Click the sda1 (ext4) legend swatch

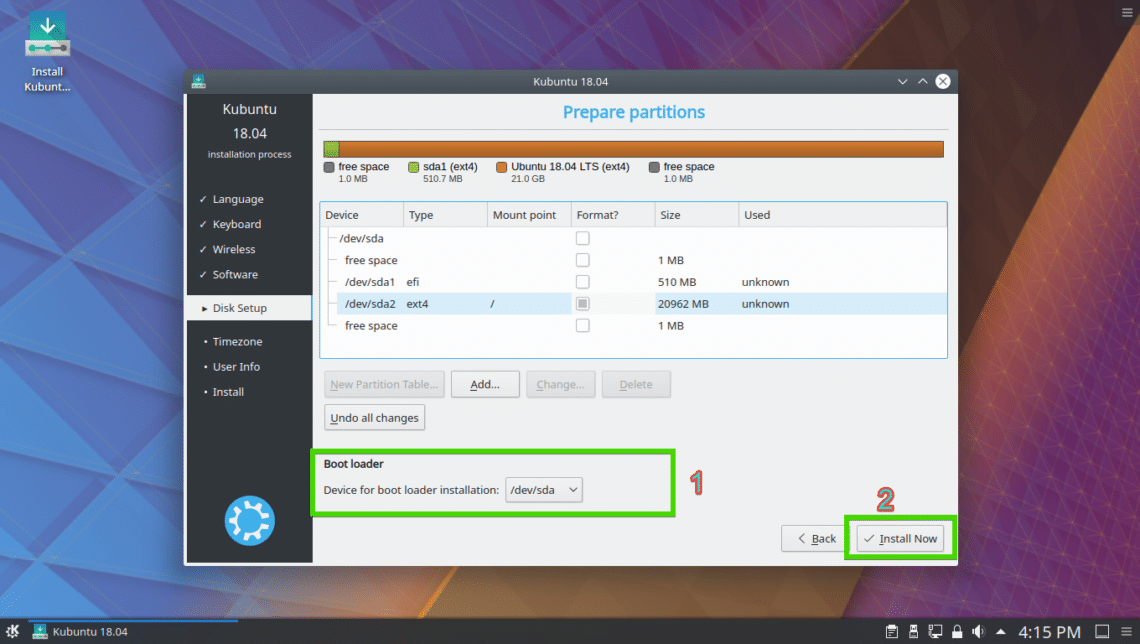point(414,167)
